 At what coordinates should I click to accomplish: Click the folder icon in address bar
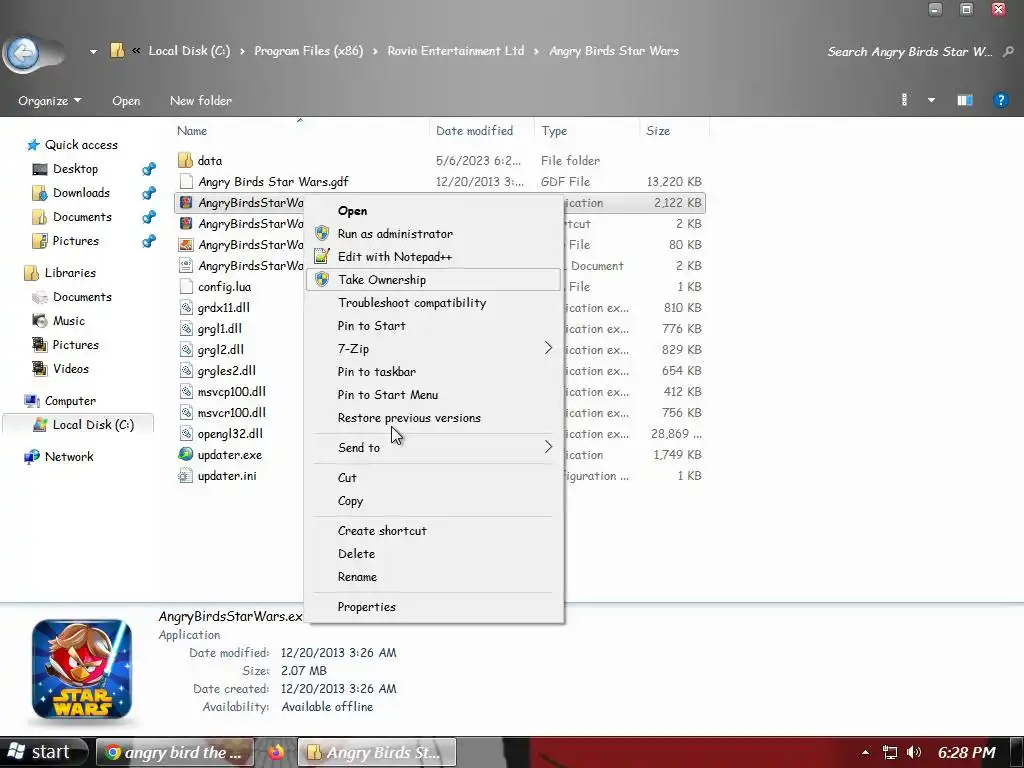click(x=117, y=50)
